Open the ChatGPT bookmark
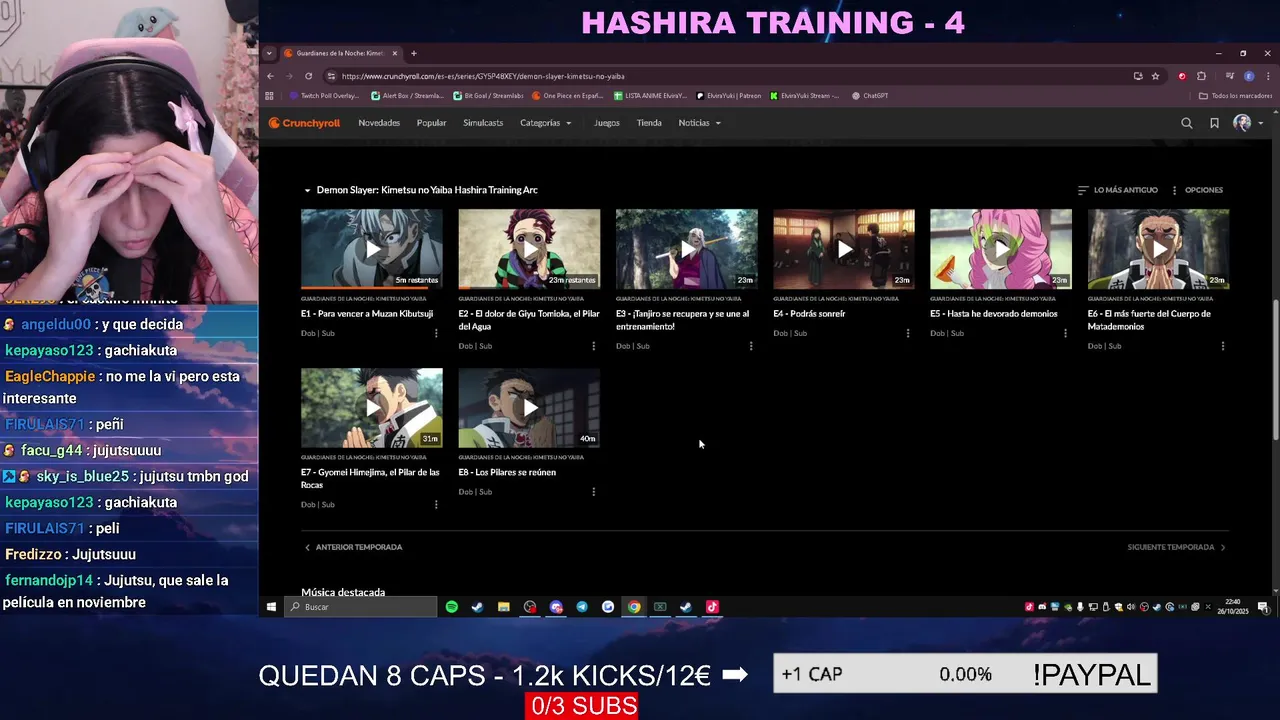Screen dimensions: 1280x720 870,96
